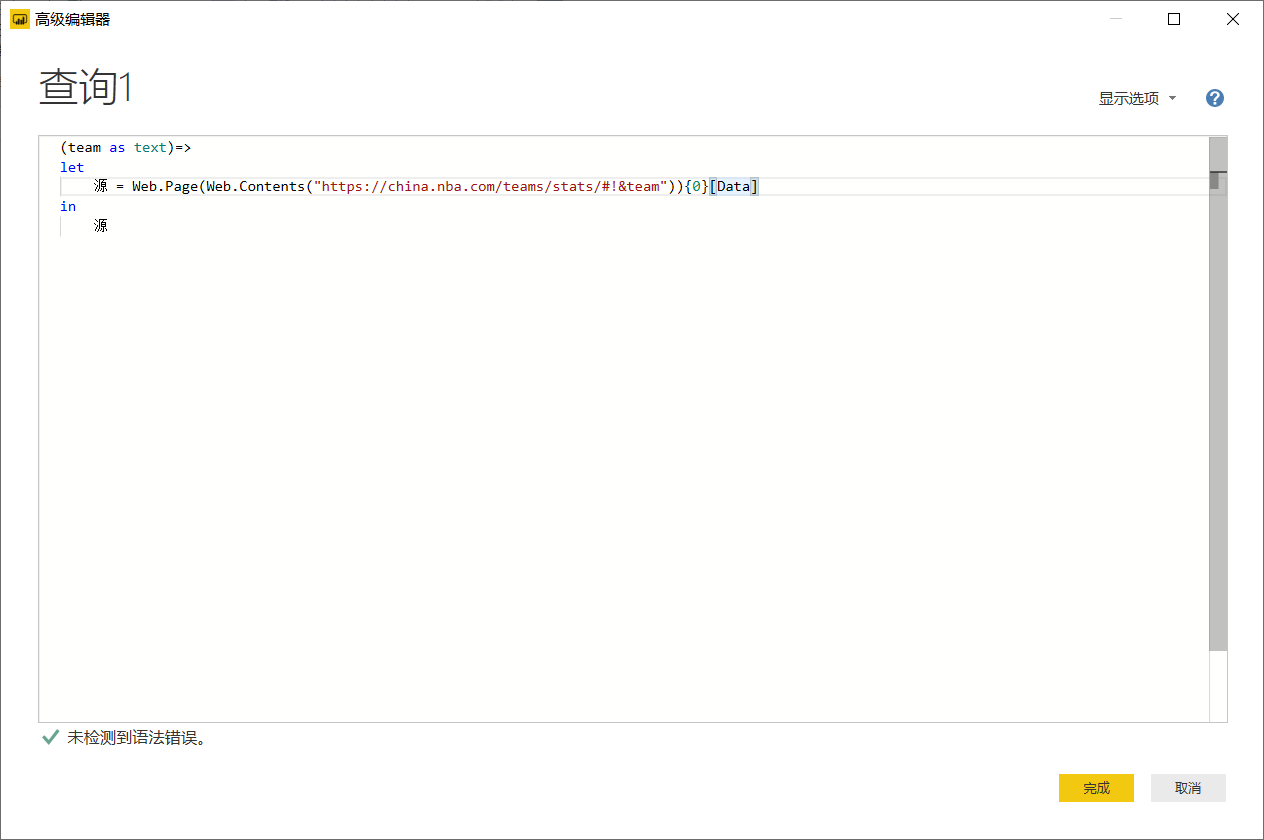Viewport: 1264px width, 840px height.
Task: Click the '(team as text)=>' line
Action: pyautogui.click(x=125, y=148)
